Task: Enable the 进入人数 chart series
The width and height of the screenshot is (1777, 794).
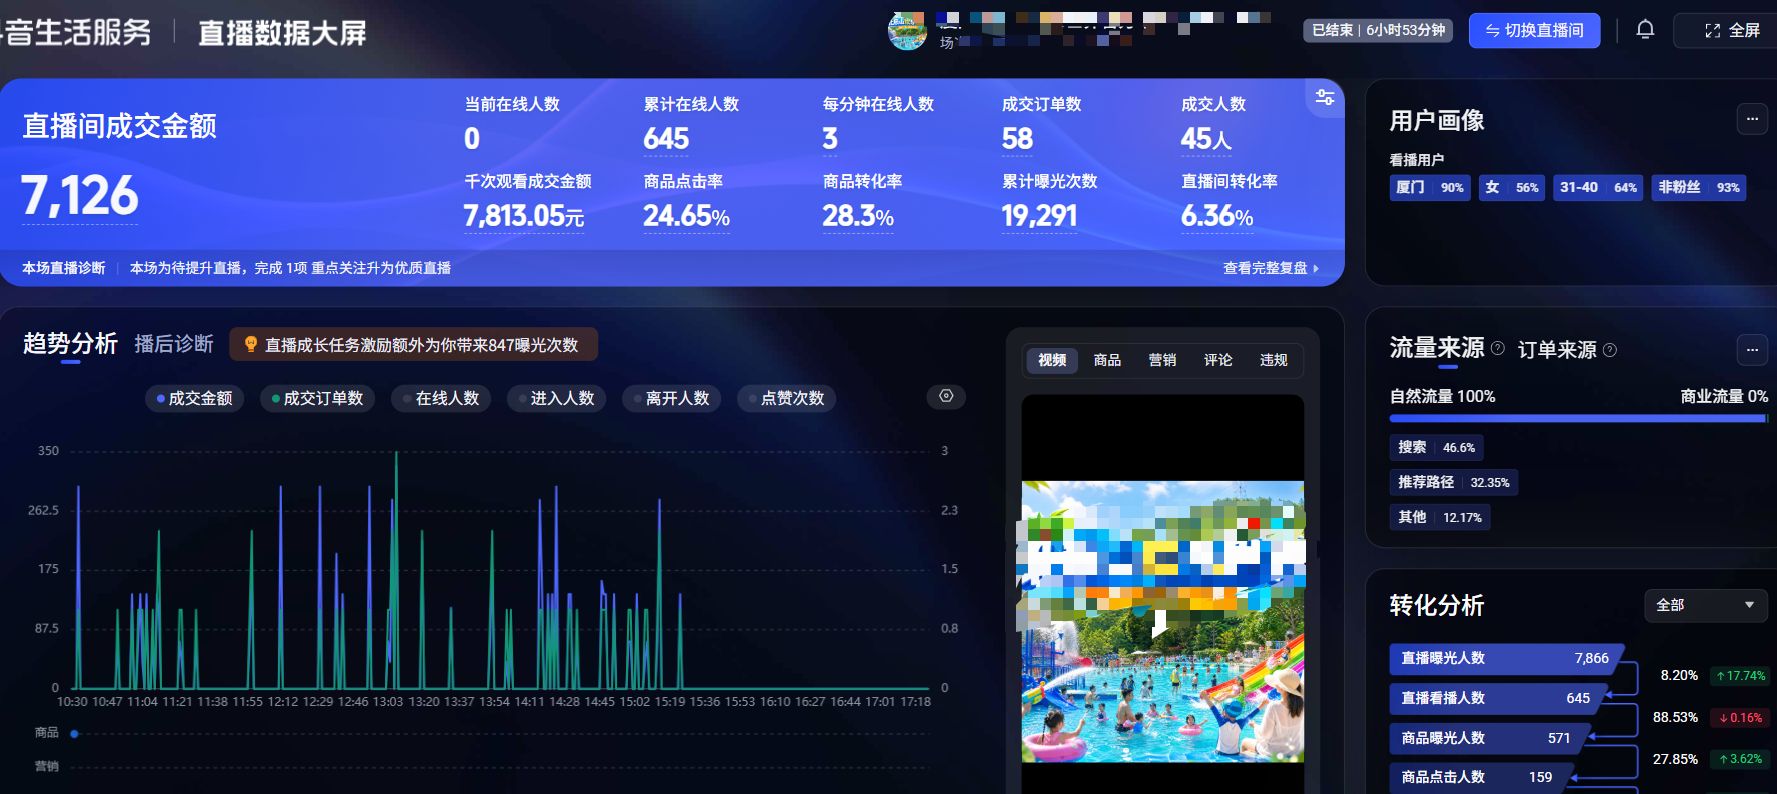Action: [557, 398]
